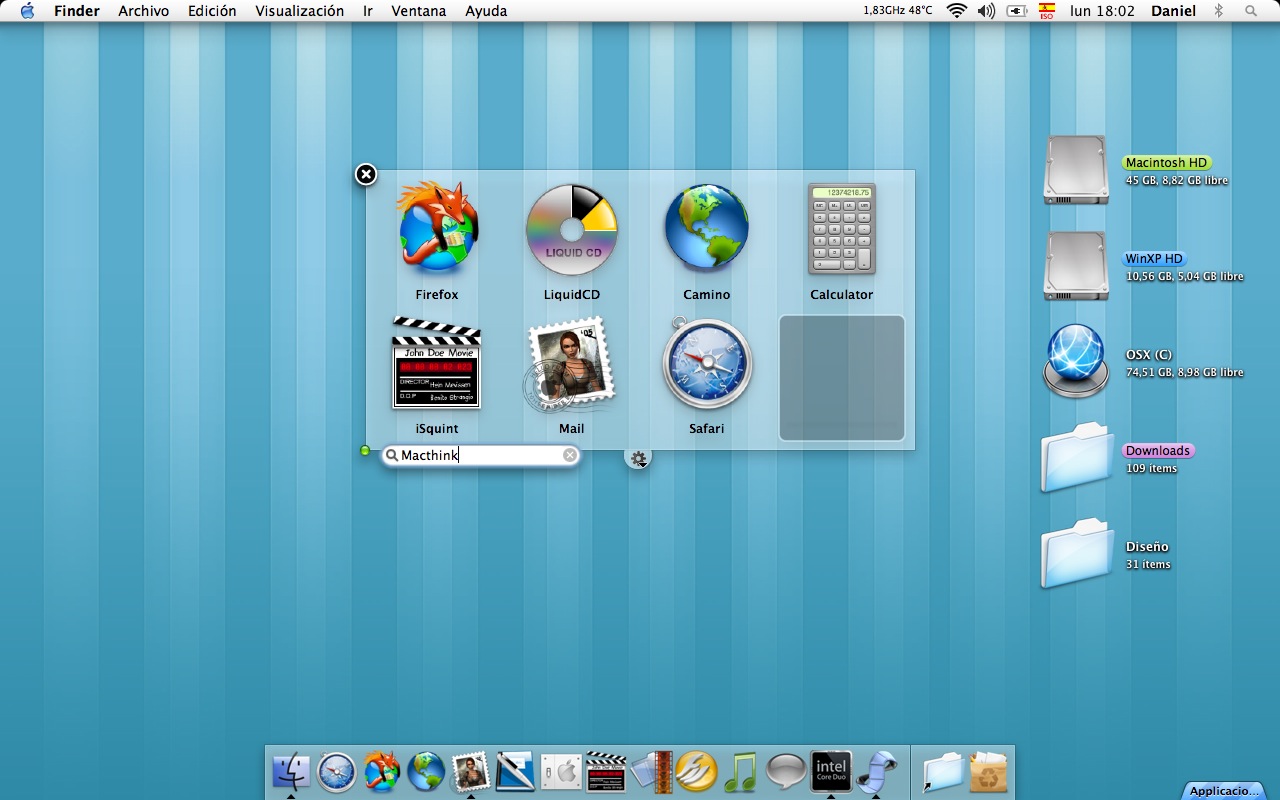Image resolution: width=1280 pixels, height=800 pixels.
Task: Click Firefox in the Dock
Action: (381, 772)
